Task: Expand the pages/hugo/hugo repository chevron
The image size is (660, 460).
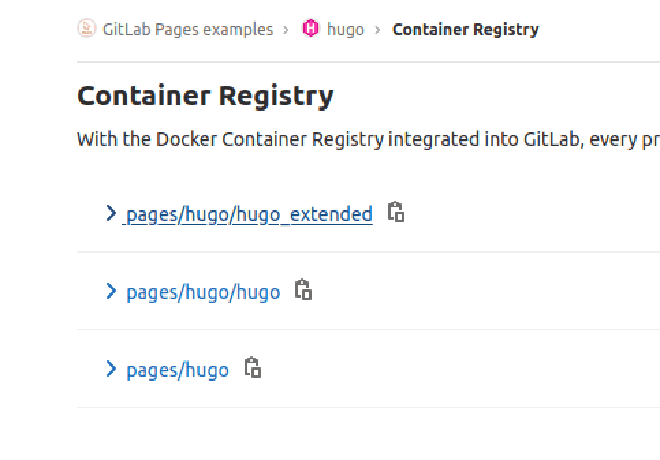Action: [111, 291]
